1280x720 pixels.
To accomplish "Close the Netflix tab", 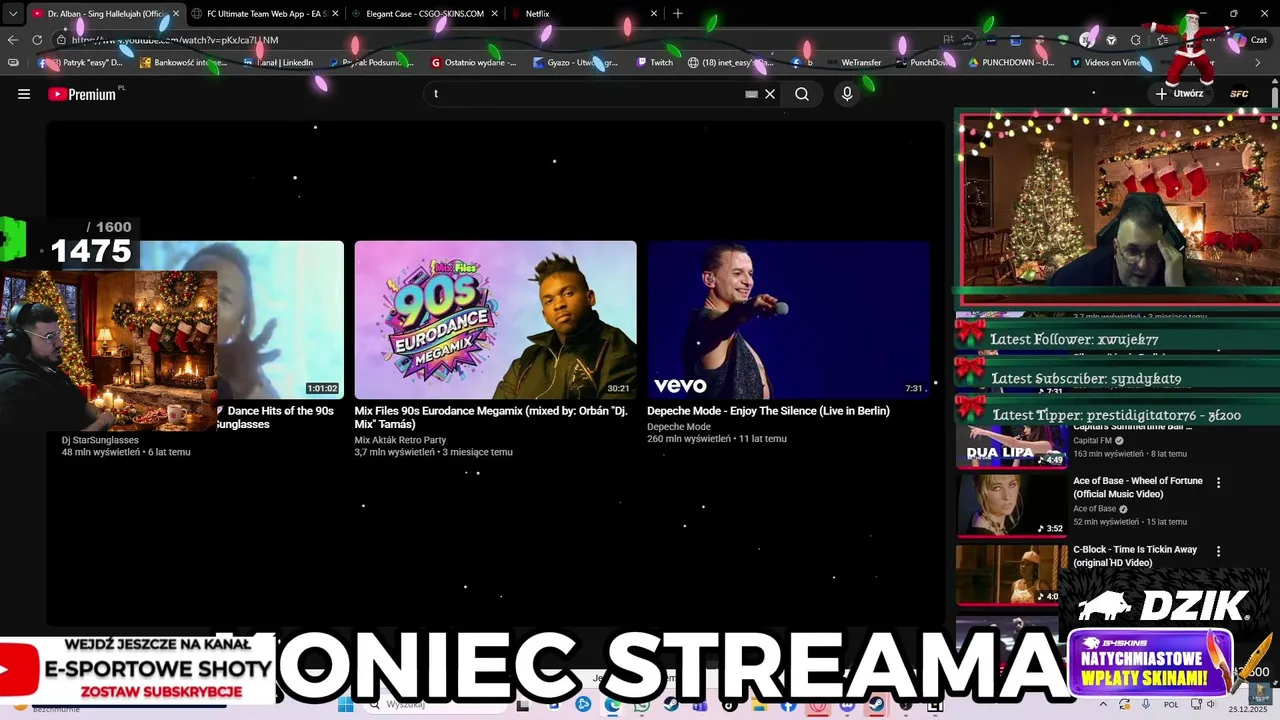I will coord(654,14).
